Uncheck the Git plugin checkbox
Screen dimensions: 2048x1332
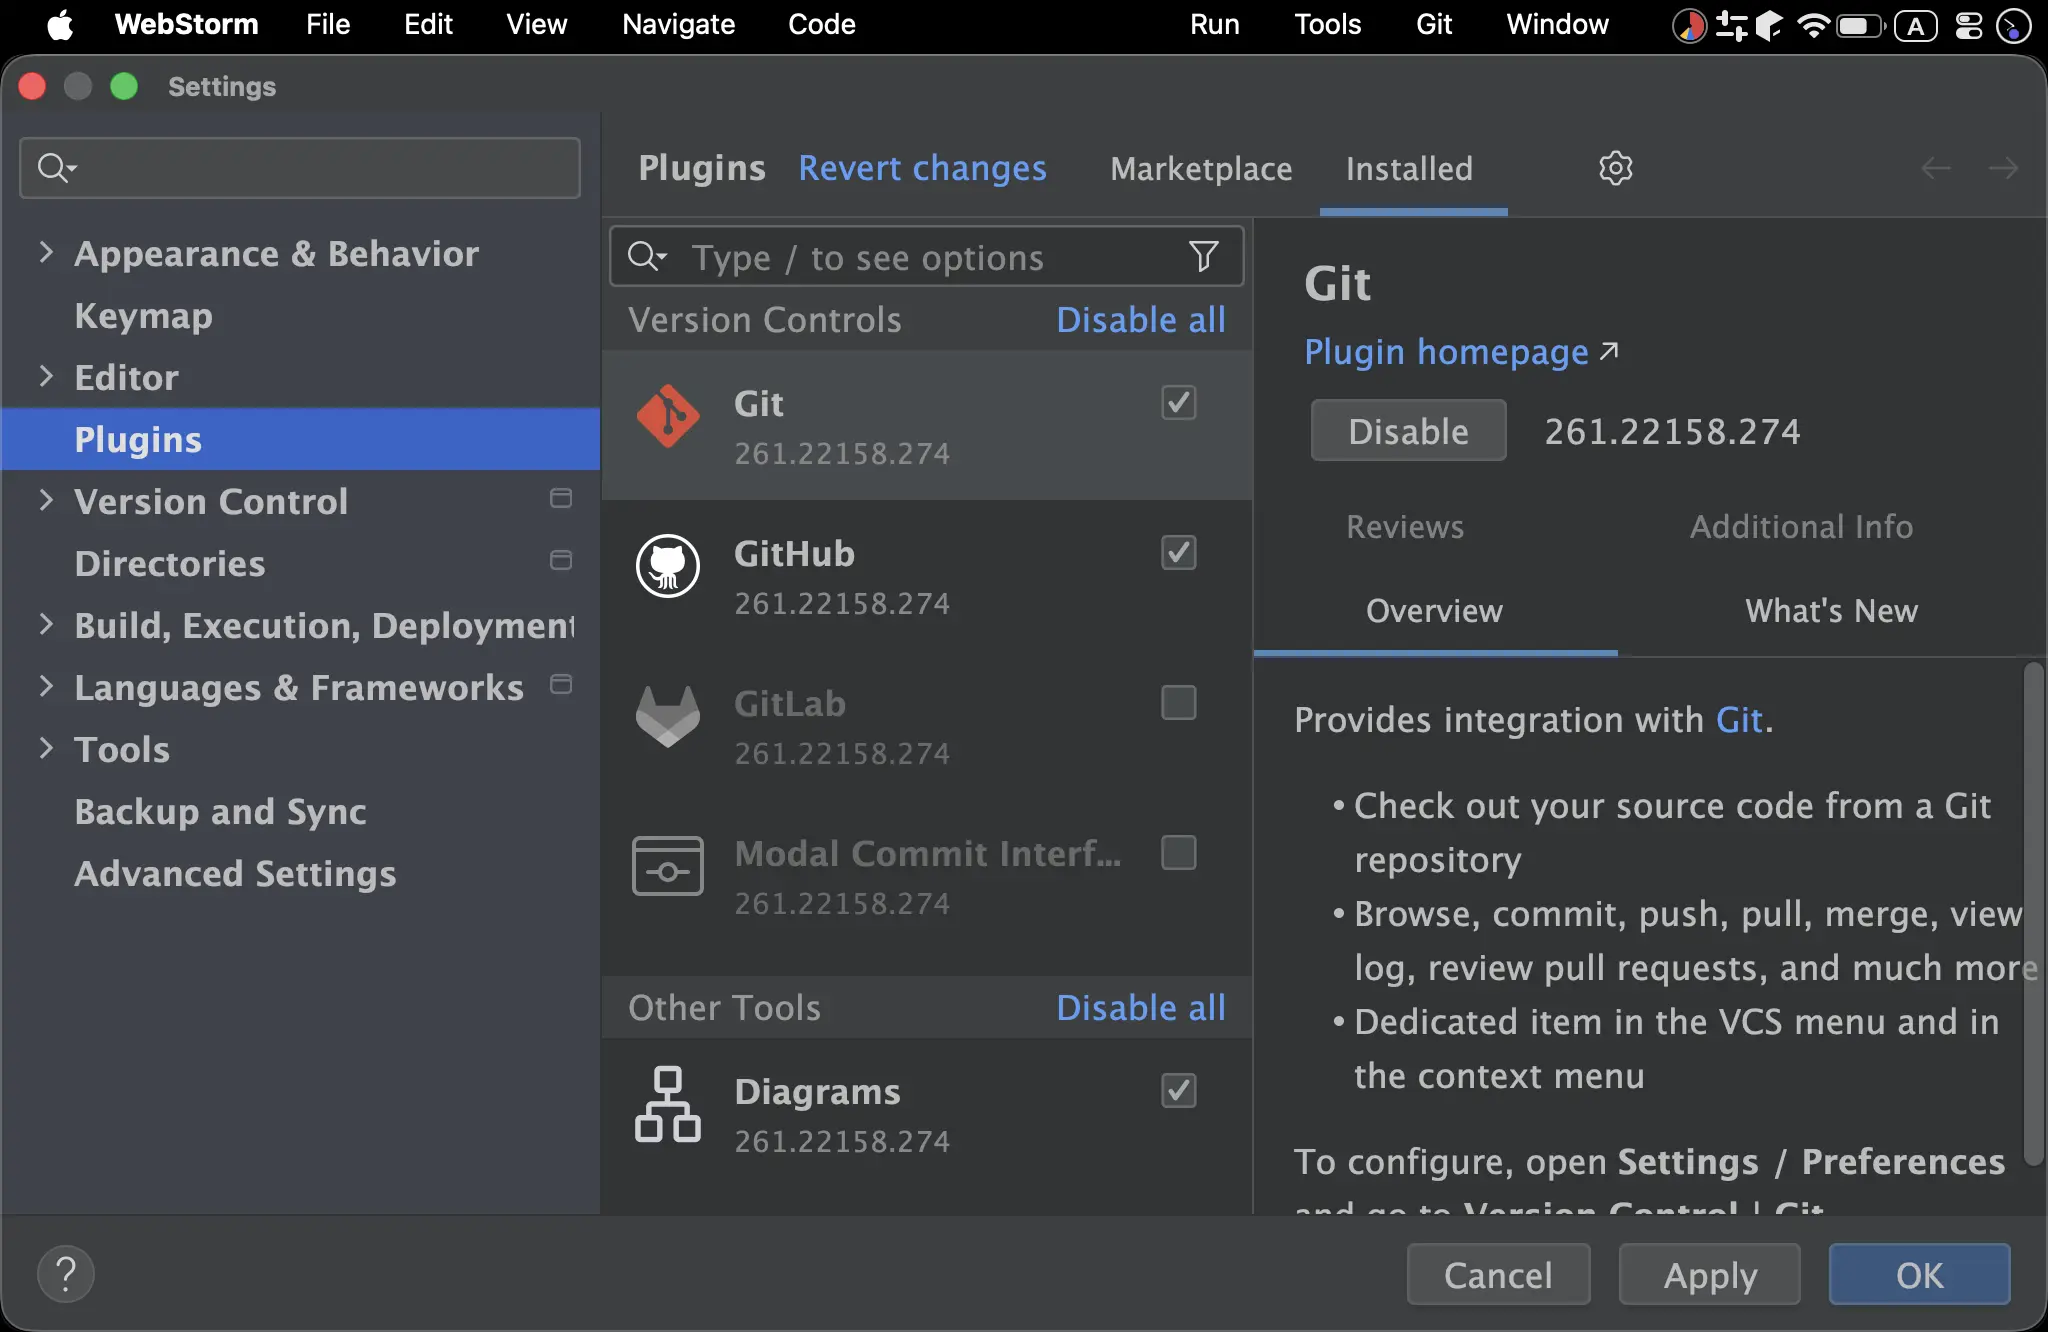click(1179, 402)
